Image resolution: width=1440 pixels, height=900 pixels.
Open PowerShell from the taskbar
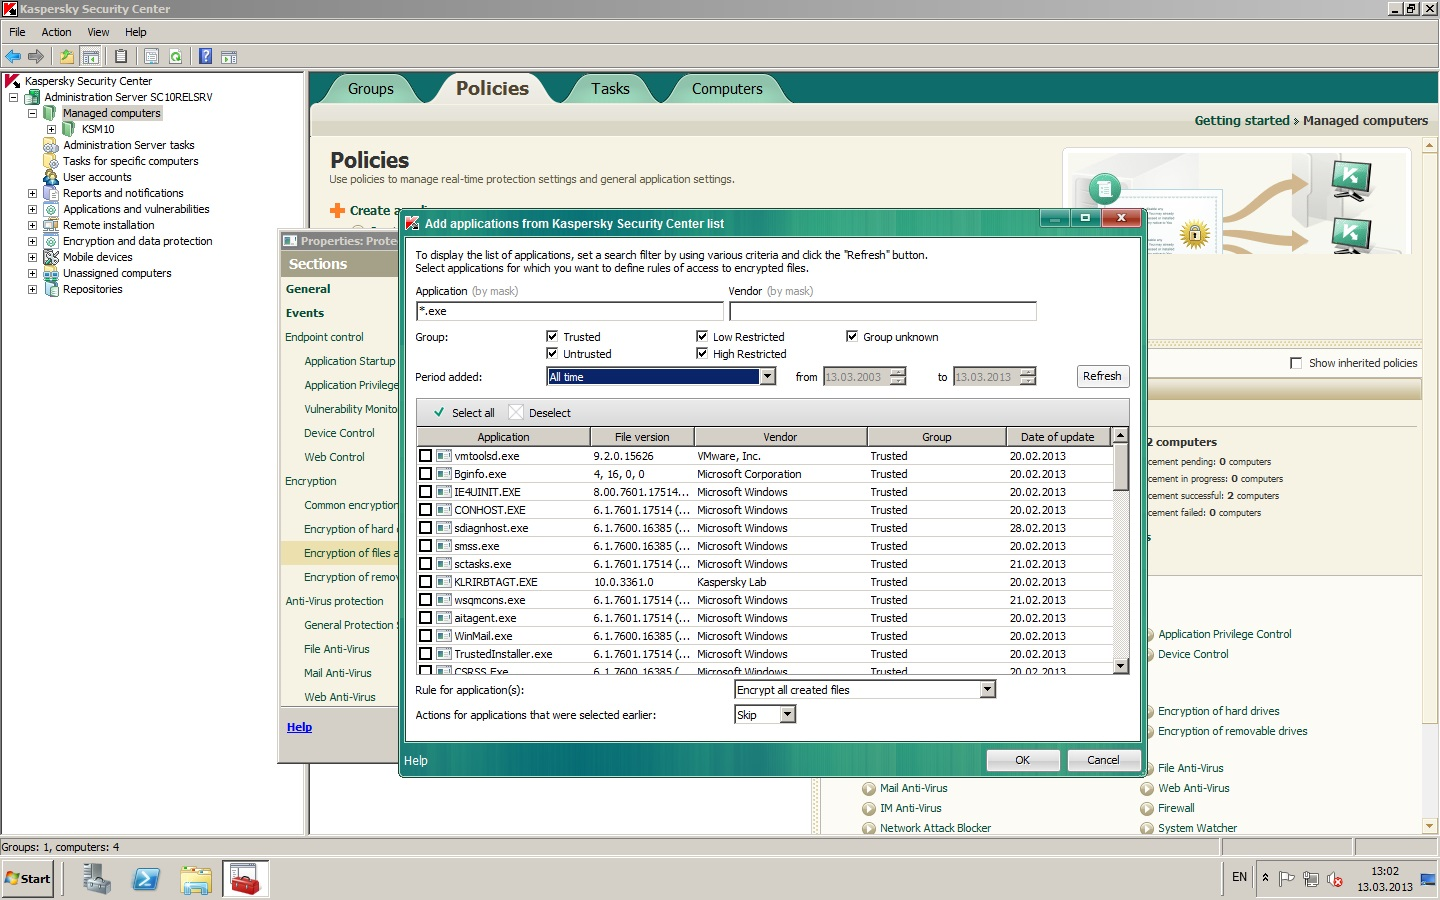146,879
